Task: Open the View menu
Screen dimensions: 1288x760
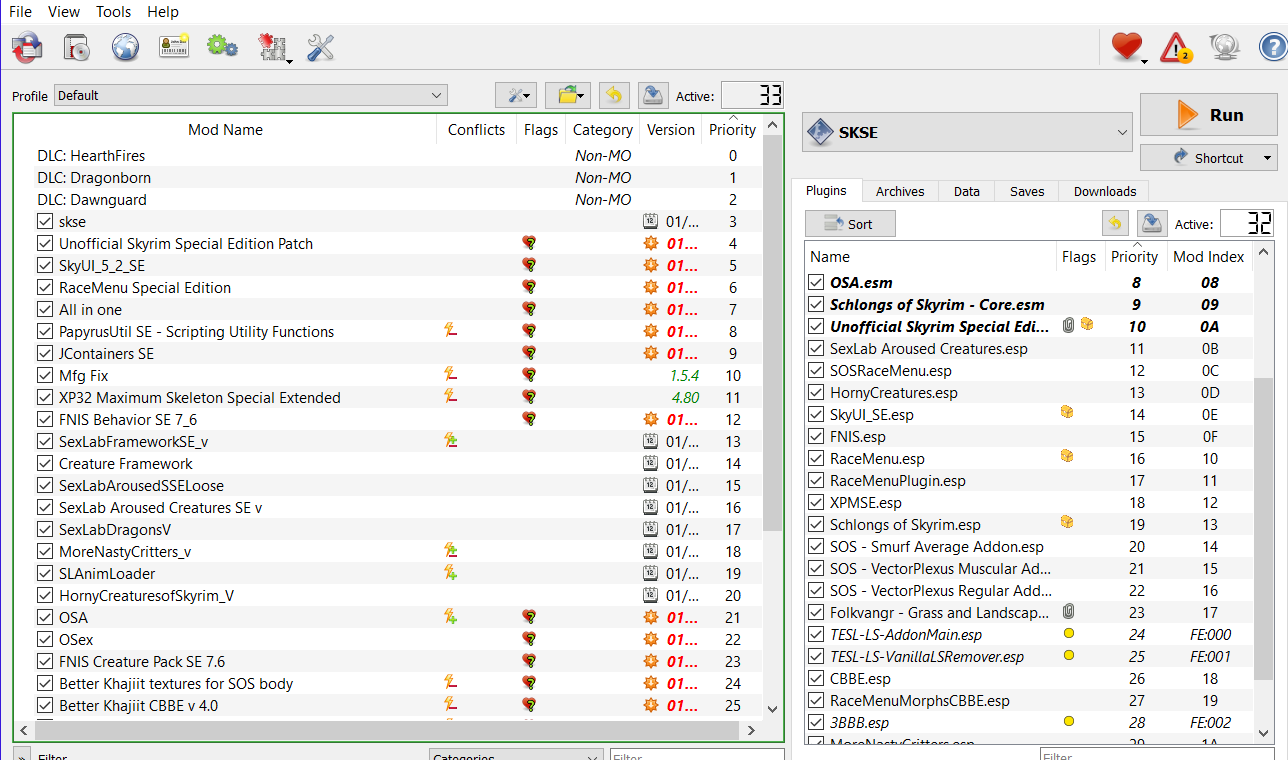Action: coord(64,12)
